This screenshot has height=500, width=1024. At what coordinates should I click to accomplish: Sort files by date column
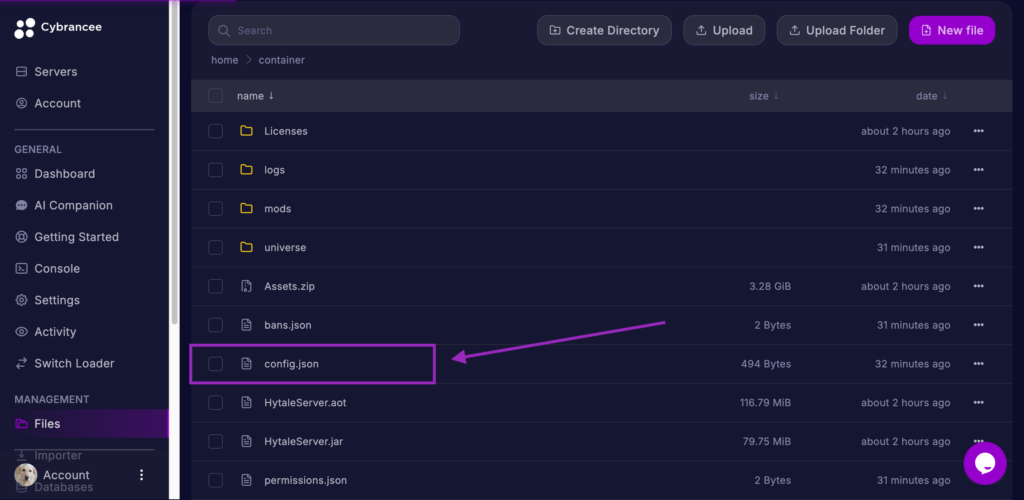click(931, 96)
